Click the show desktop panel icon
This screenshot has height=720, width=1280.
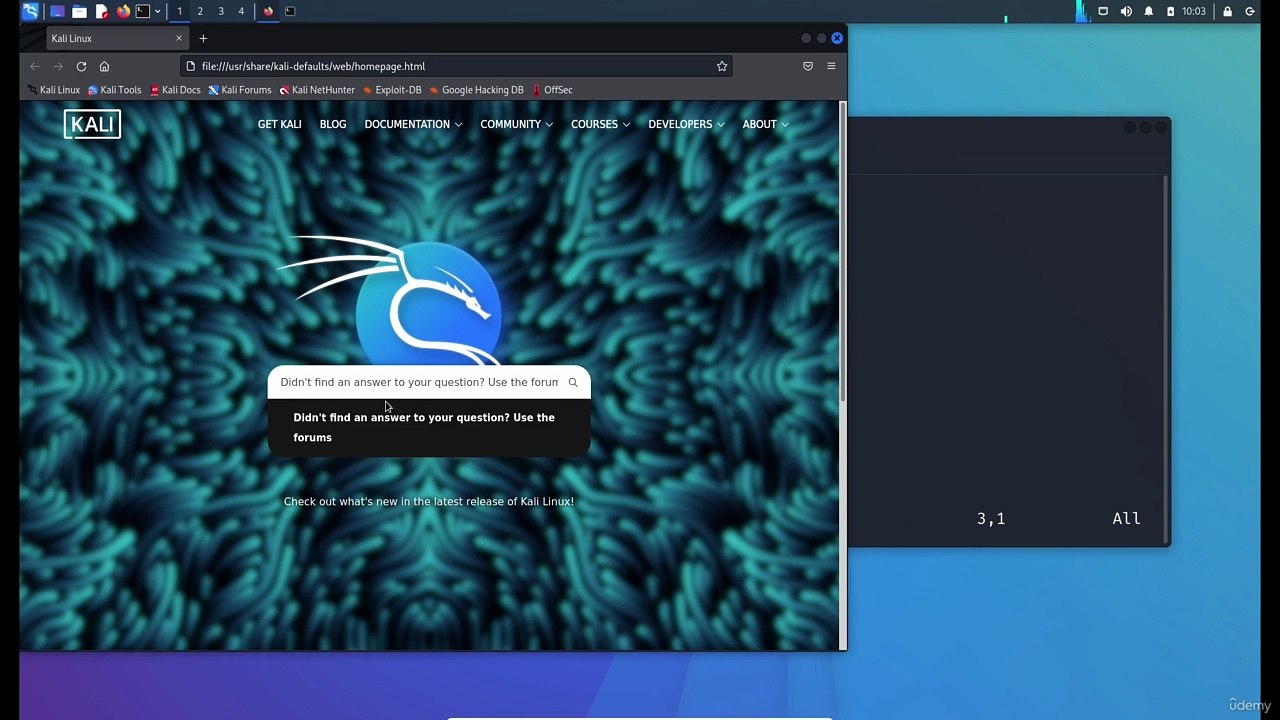click(57, 11)
